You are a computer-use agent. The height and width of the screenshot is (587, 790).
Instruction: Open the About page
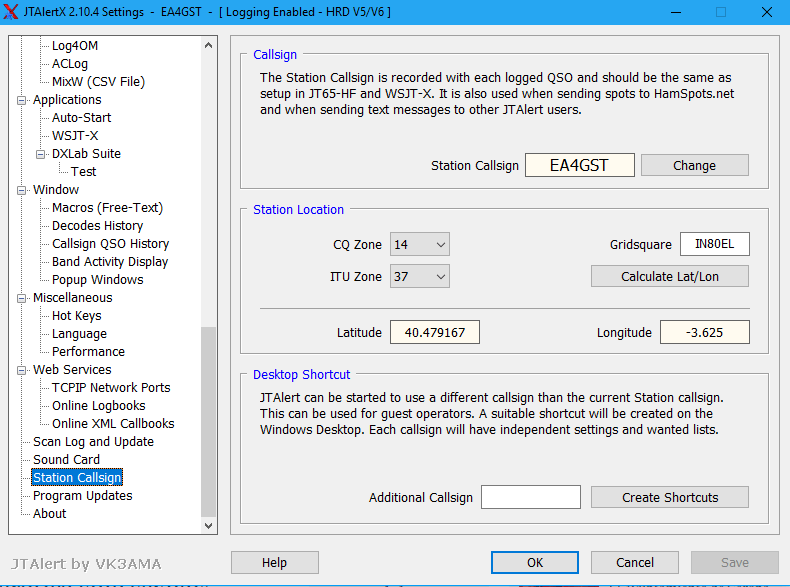(x=49, y=514)
